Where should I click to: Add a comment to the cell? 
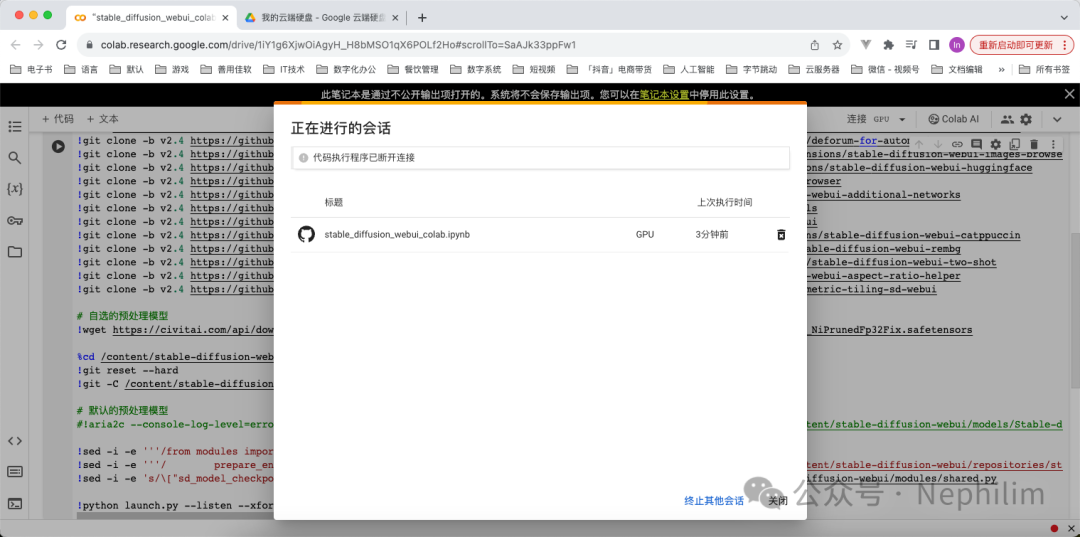click(x=976, y=144)
